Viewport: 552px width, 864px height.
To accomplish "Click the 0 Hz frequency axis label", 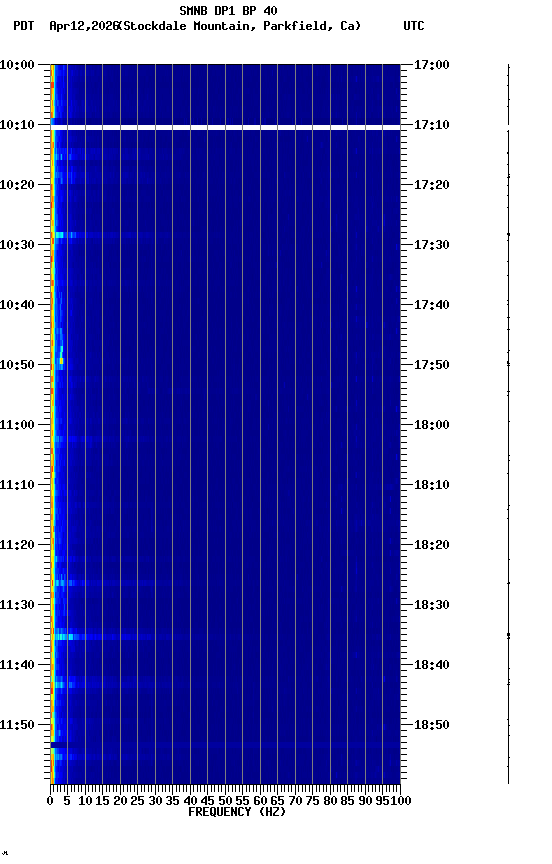I will [x=51, y=801].
